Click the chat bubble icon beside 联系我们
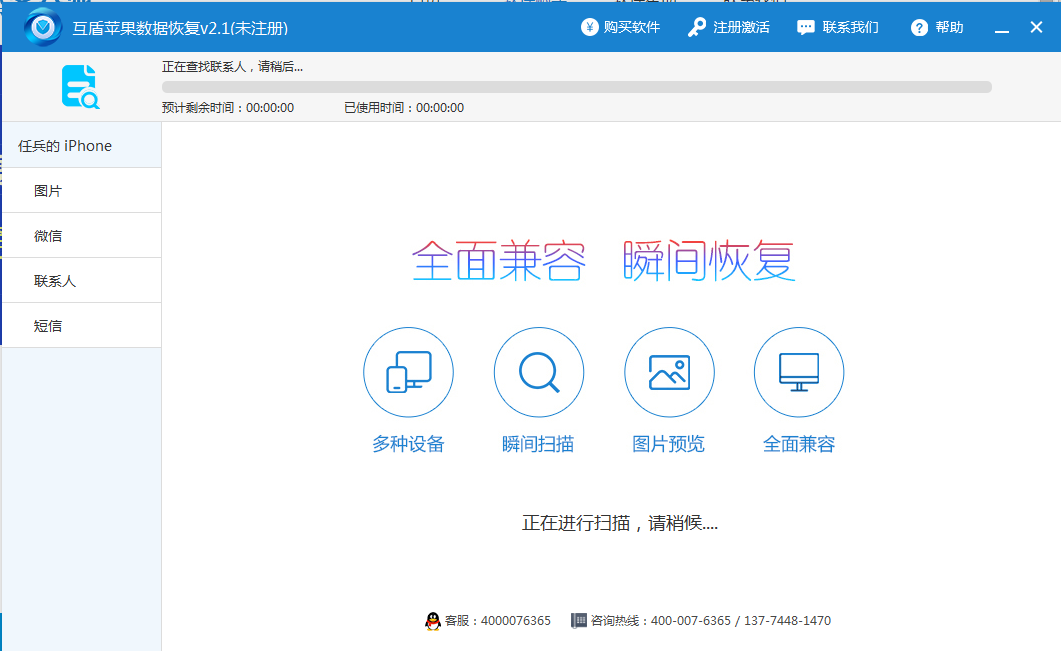The width and height of the screenshot is (1061, 651). [806, 27]
